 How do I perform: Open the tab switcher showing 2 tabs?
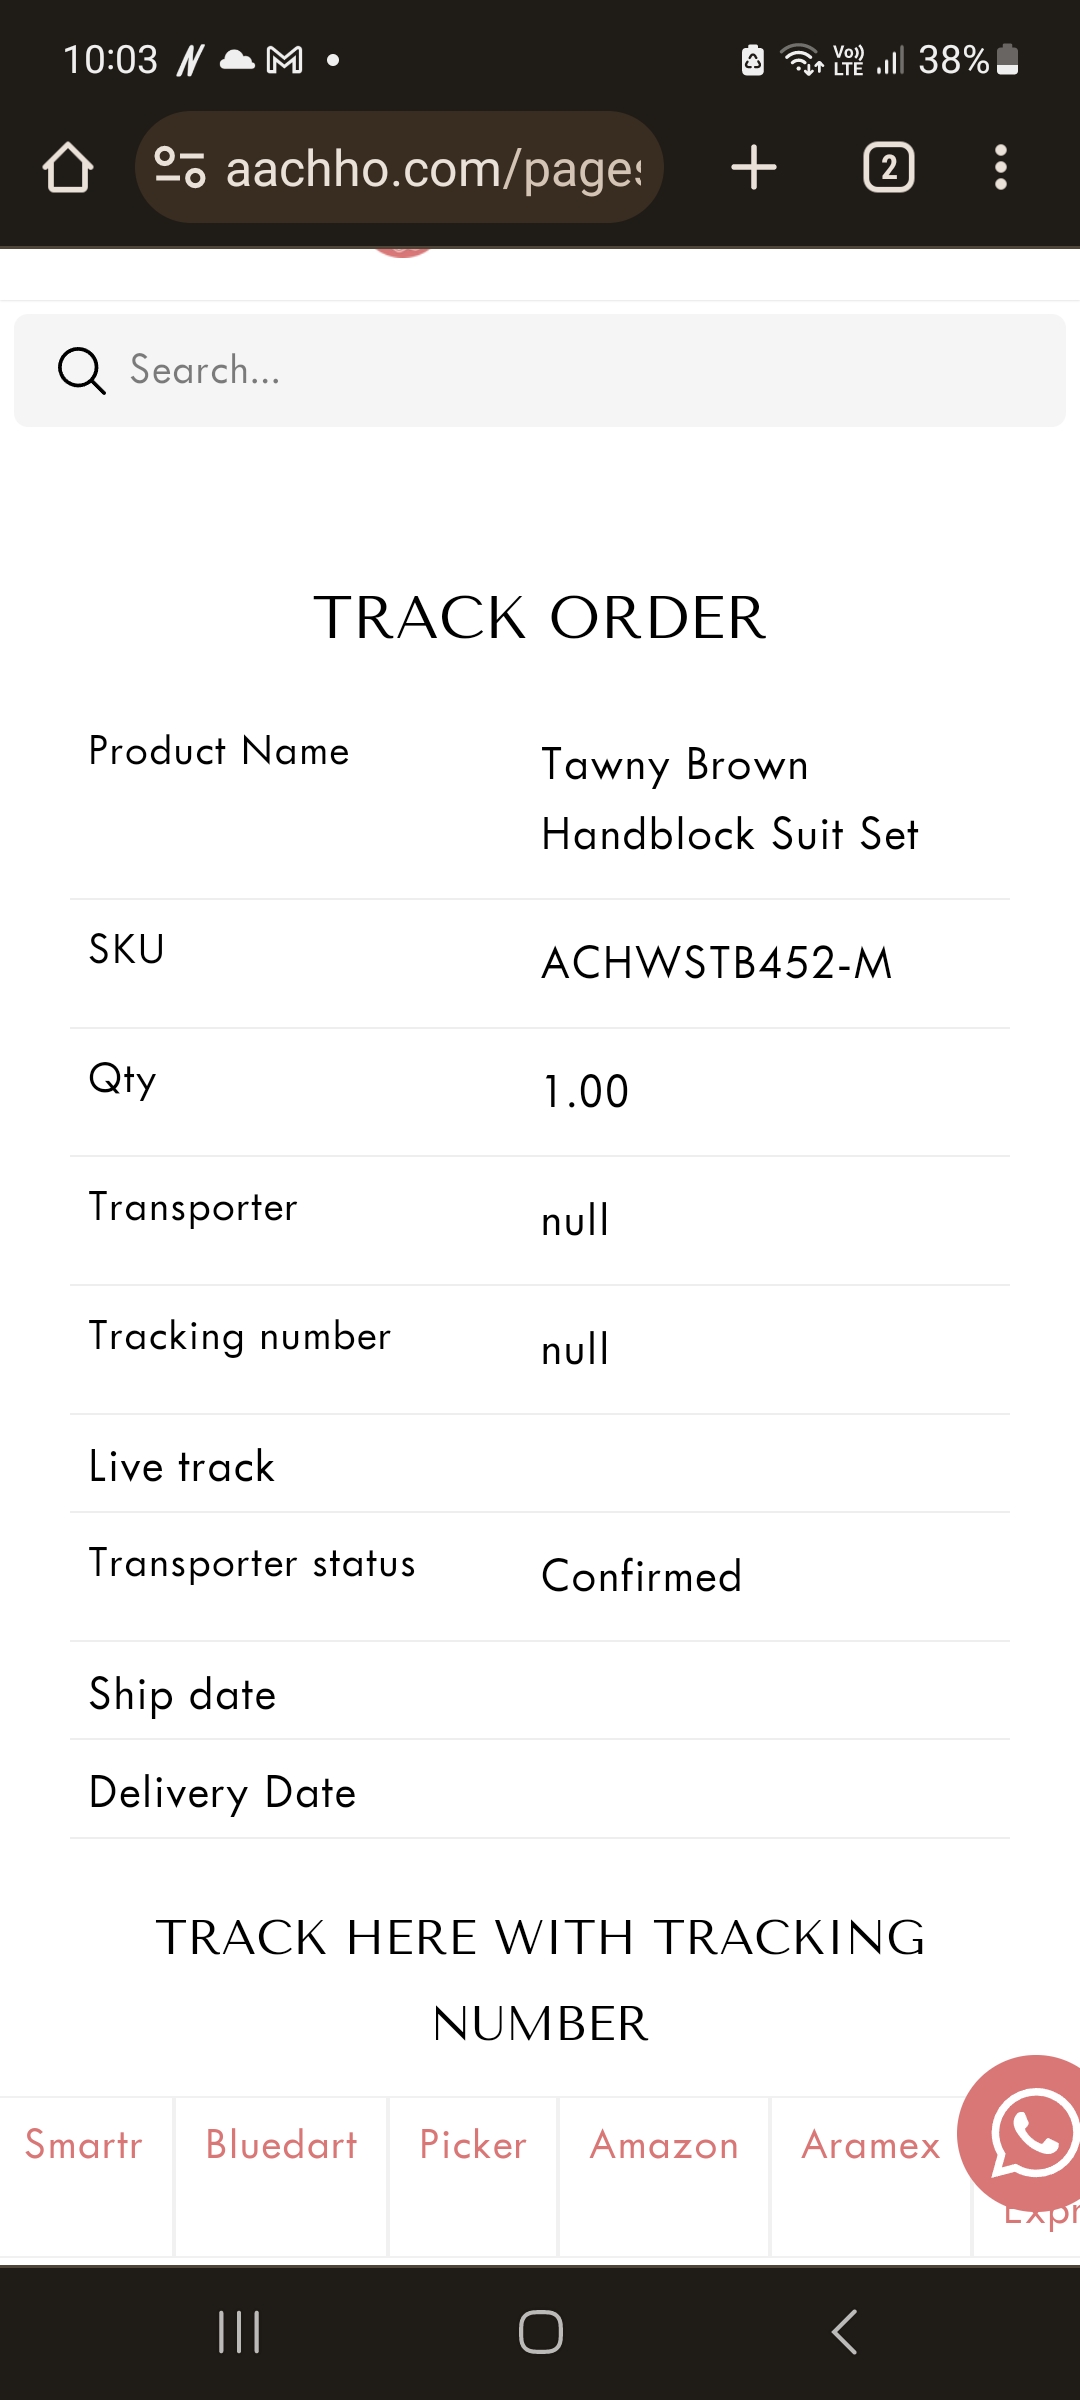(888, 167)
